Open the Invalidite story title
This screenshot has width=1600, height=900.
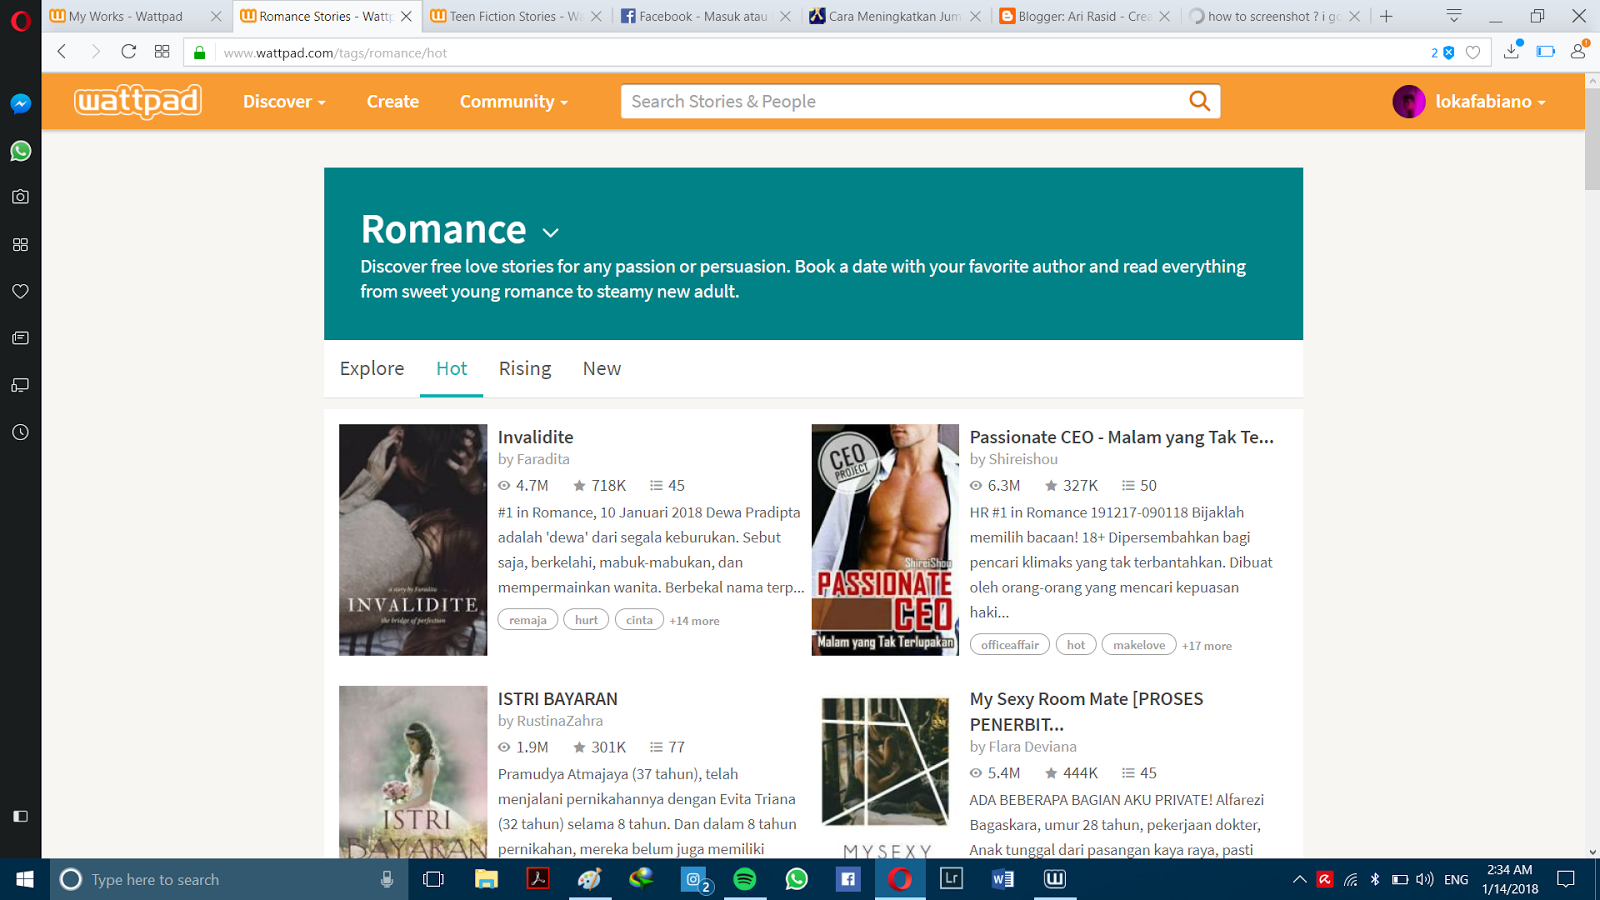point(536,437)
